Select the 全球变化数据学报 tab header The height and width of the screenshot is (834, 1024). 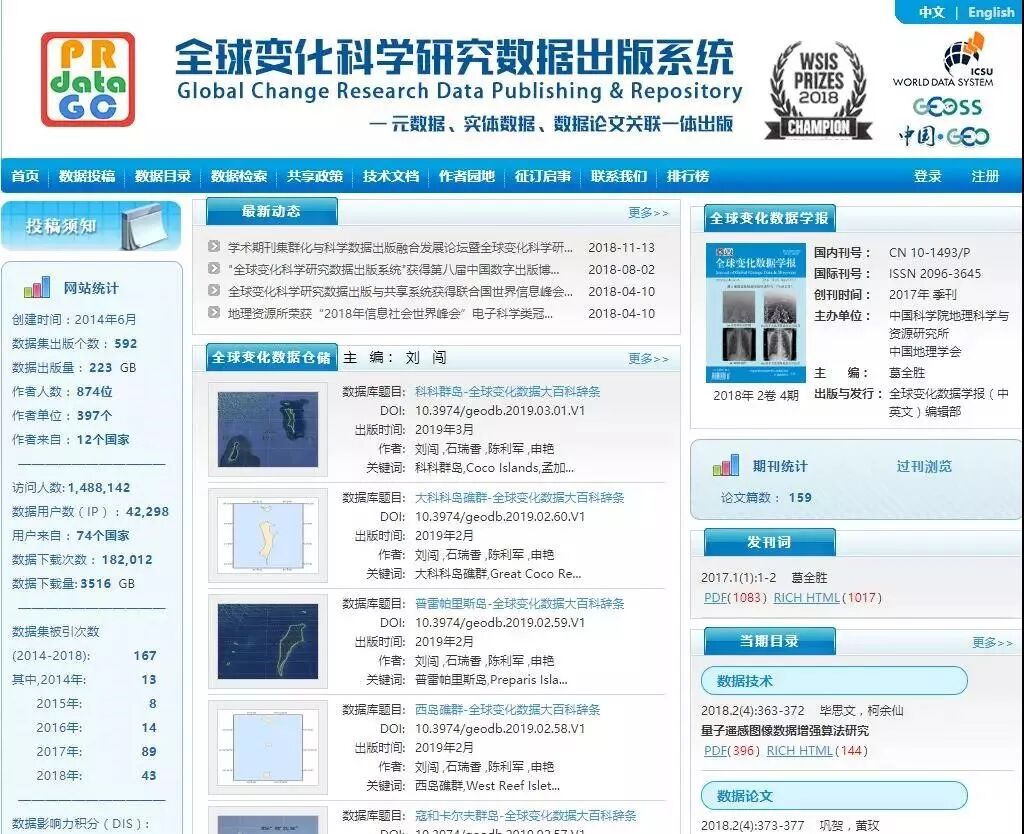(769, 218)
